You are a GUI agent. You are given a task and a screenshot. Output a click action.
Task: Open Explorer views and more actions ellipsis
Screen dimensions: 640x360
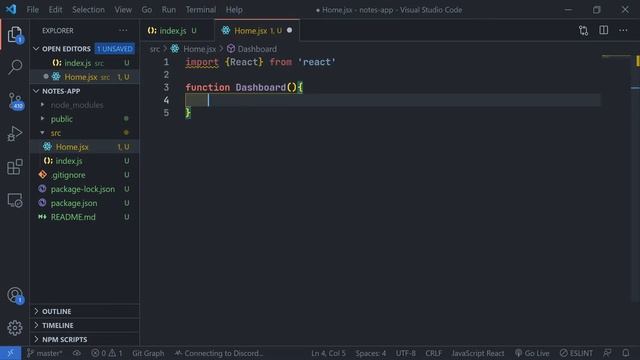pyautogui.click(x=123, y=31)
